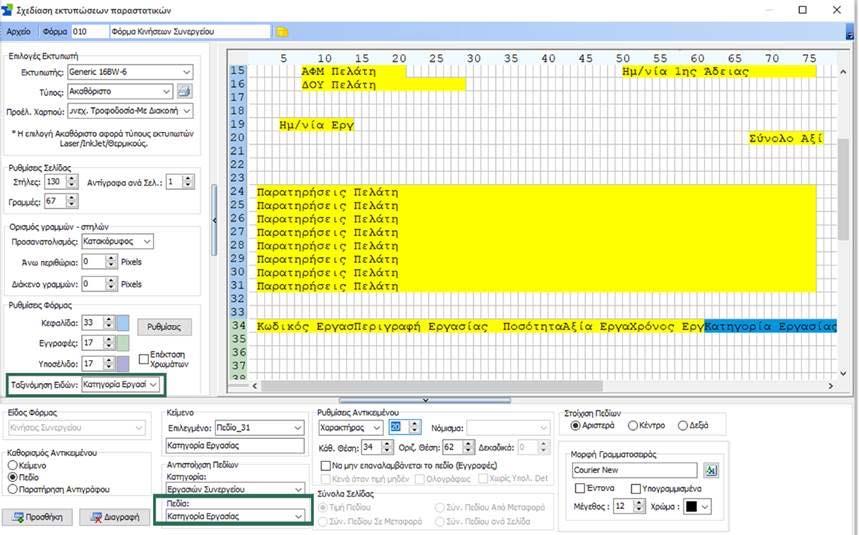Enable the Υπογραμμισμένα checkbox
The image size is (859, 535).
[636, 488]
